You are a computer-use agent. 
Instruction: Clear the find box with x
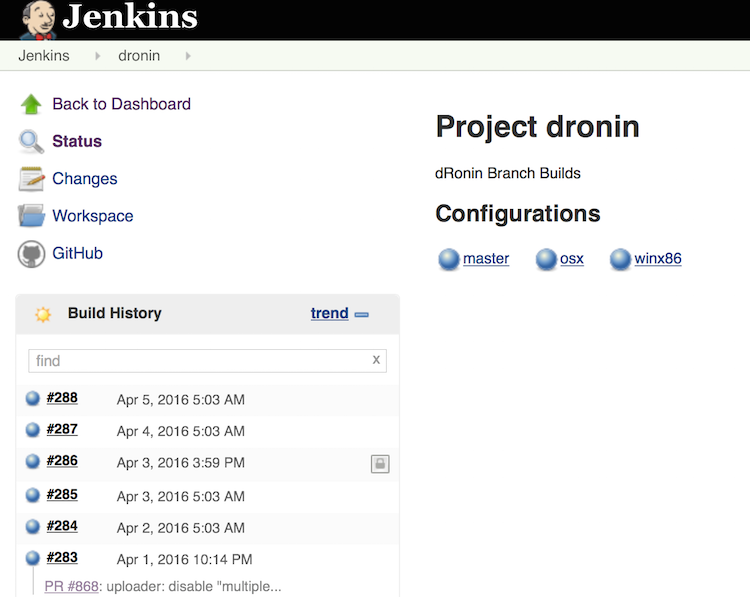coord(376,360)
